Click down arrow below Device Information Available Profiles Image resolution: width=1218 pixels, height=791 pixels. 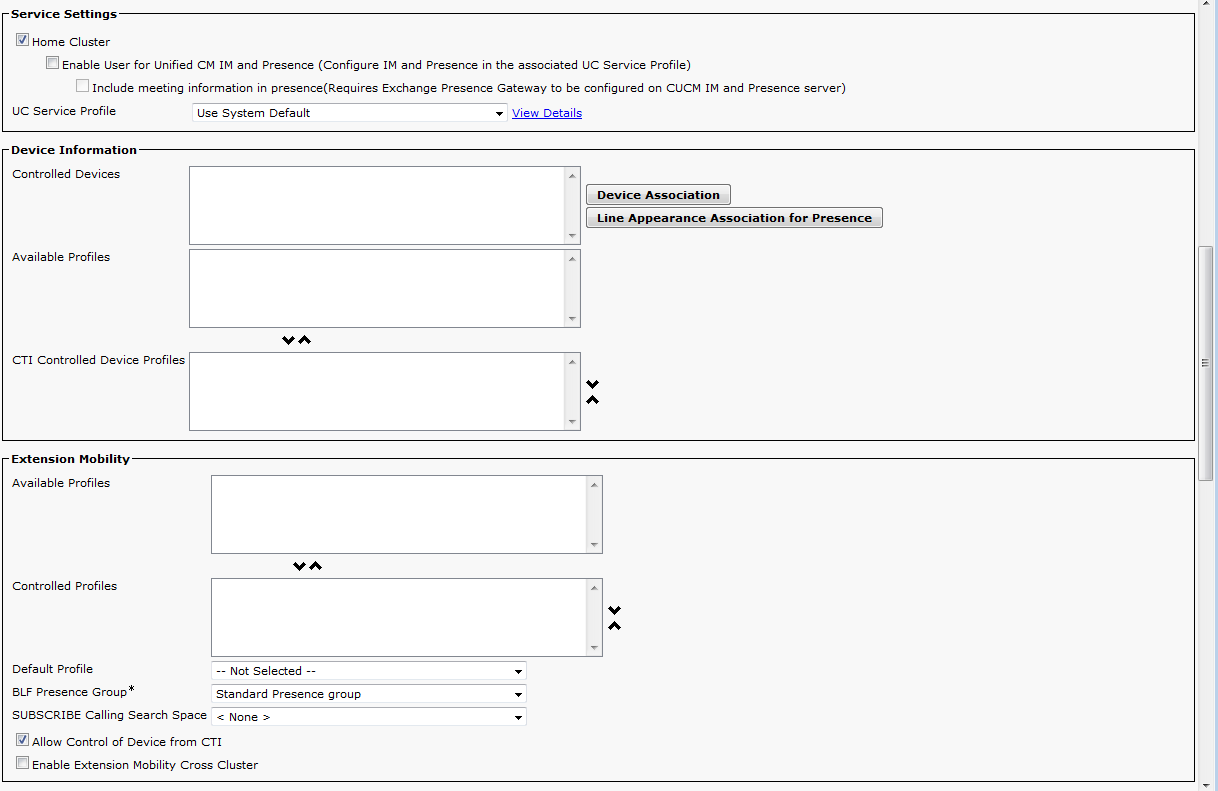point(289,340)
